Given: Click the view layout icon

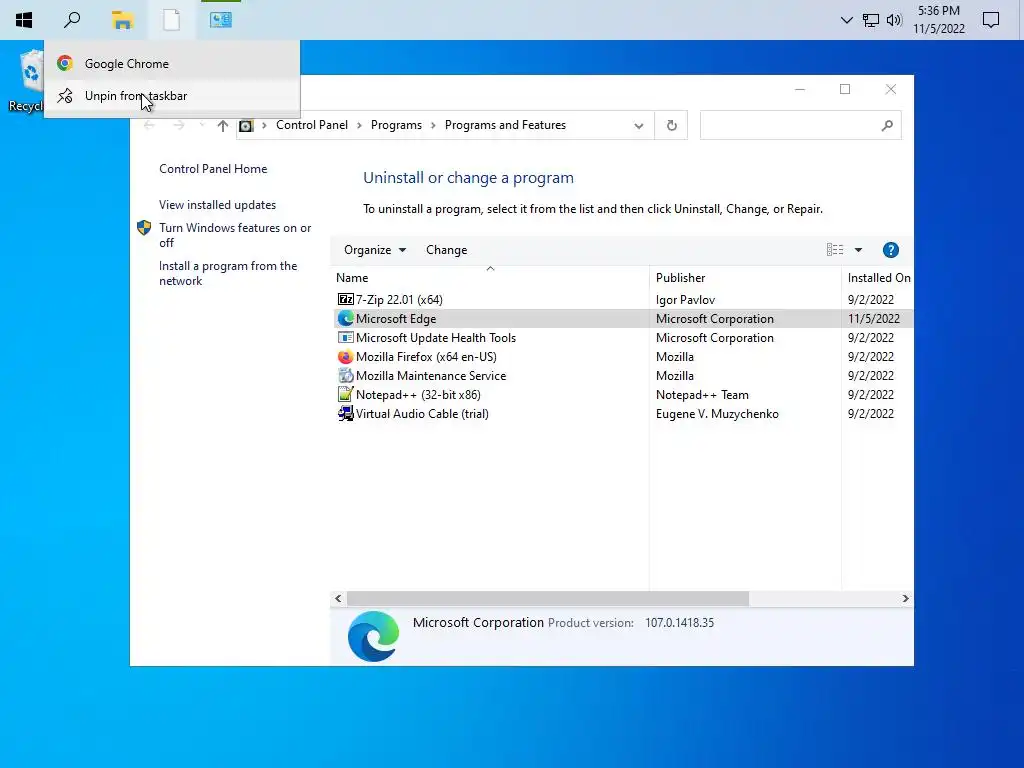Looking at the screenshot, I should tap(835, 249).
